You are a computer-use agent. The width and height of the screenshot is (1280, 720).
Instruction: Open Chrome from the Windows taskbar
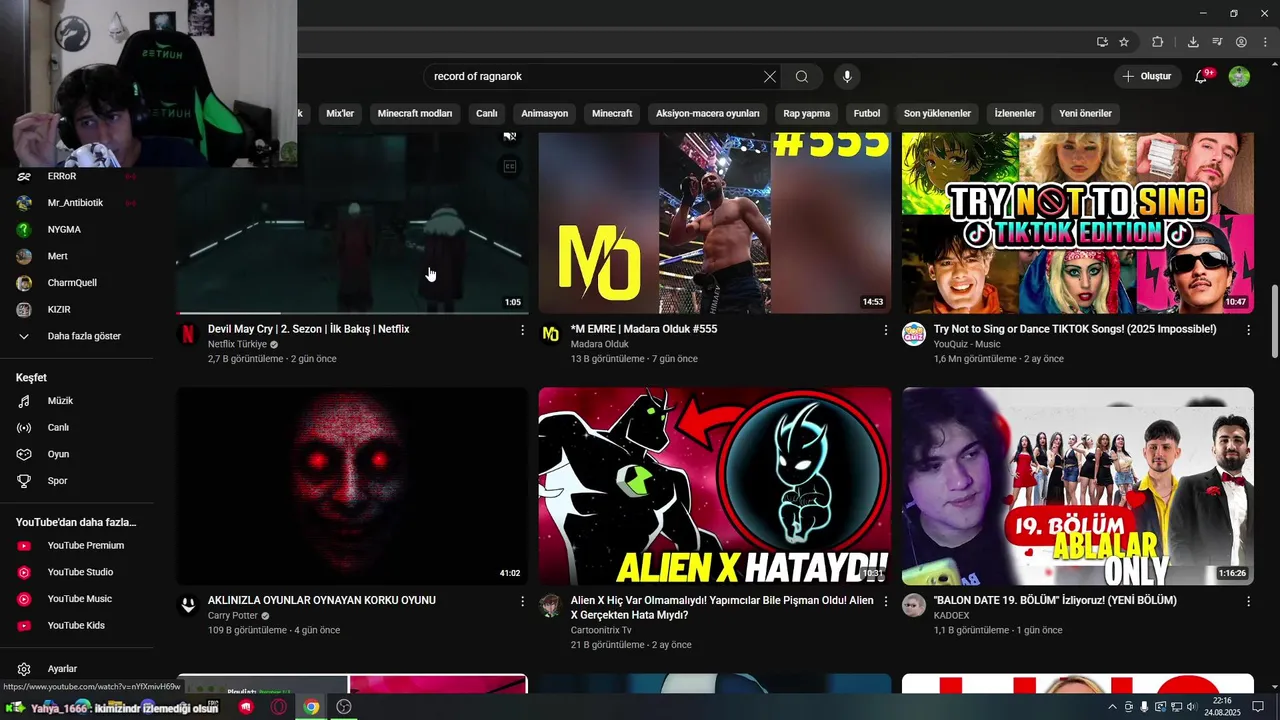click(x=311, y=707)
